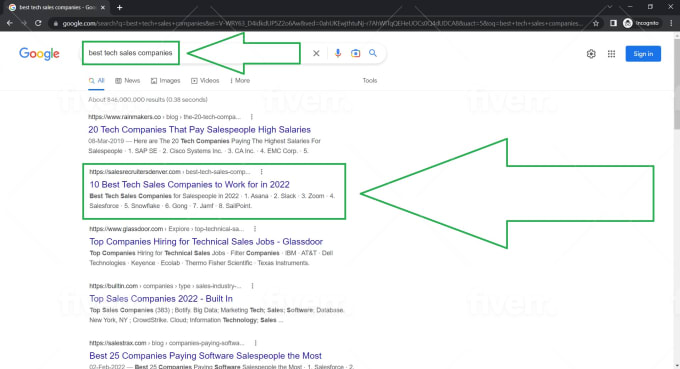Select the All results tab
Screen dimensions: 680x369
point(96,81)
